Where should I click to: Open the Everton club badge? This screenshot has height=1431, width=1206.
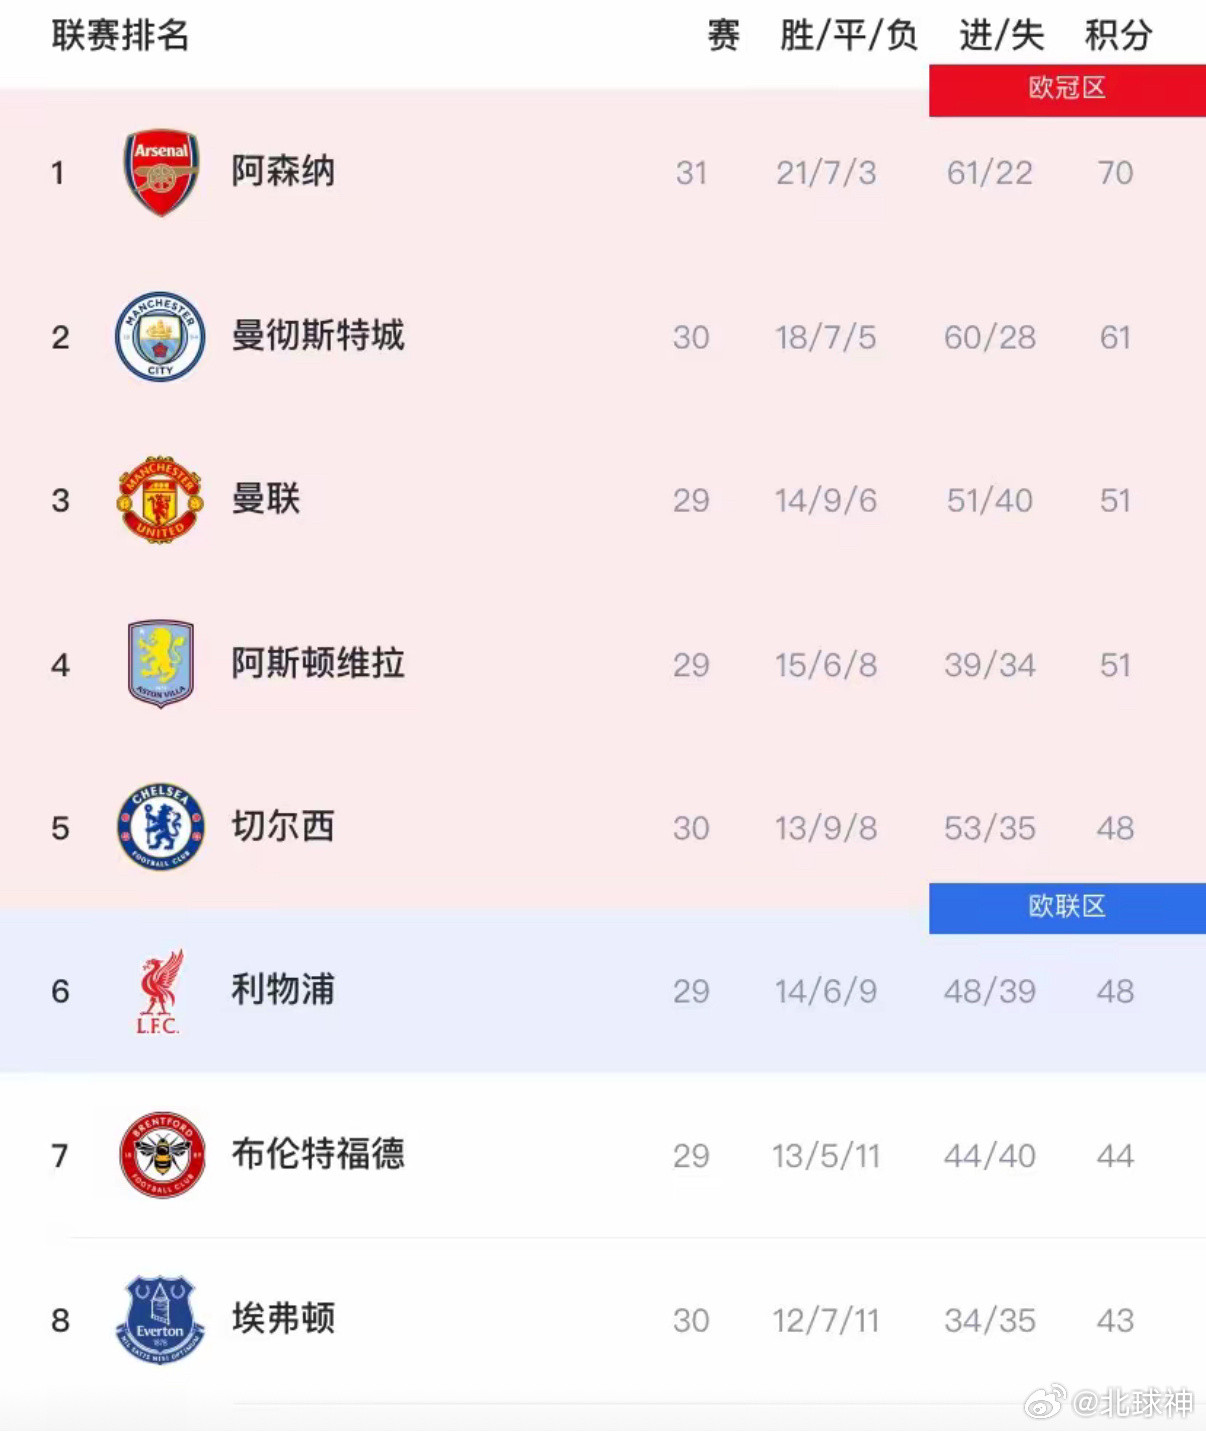tap(161, 1319)
